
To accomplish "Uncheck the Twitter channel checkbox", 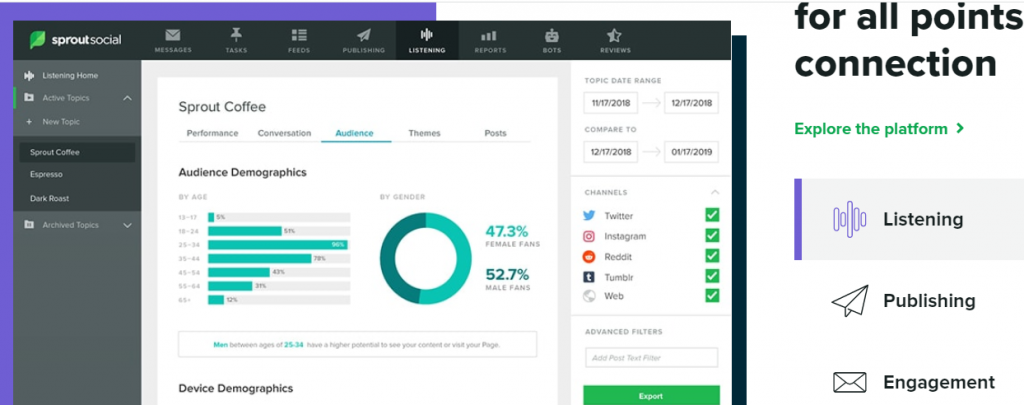I will click(x=712, y=215).
